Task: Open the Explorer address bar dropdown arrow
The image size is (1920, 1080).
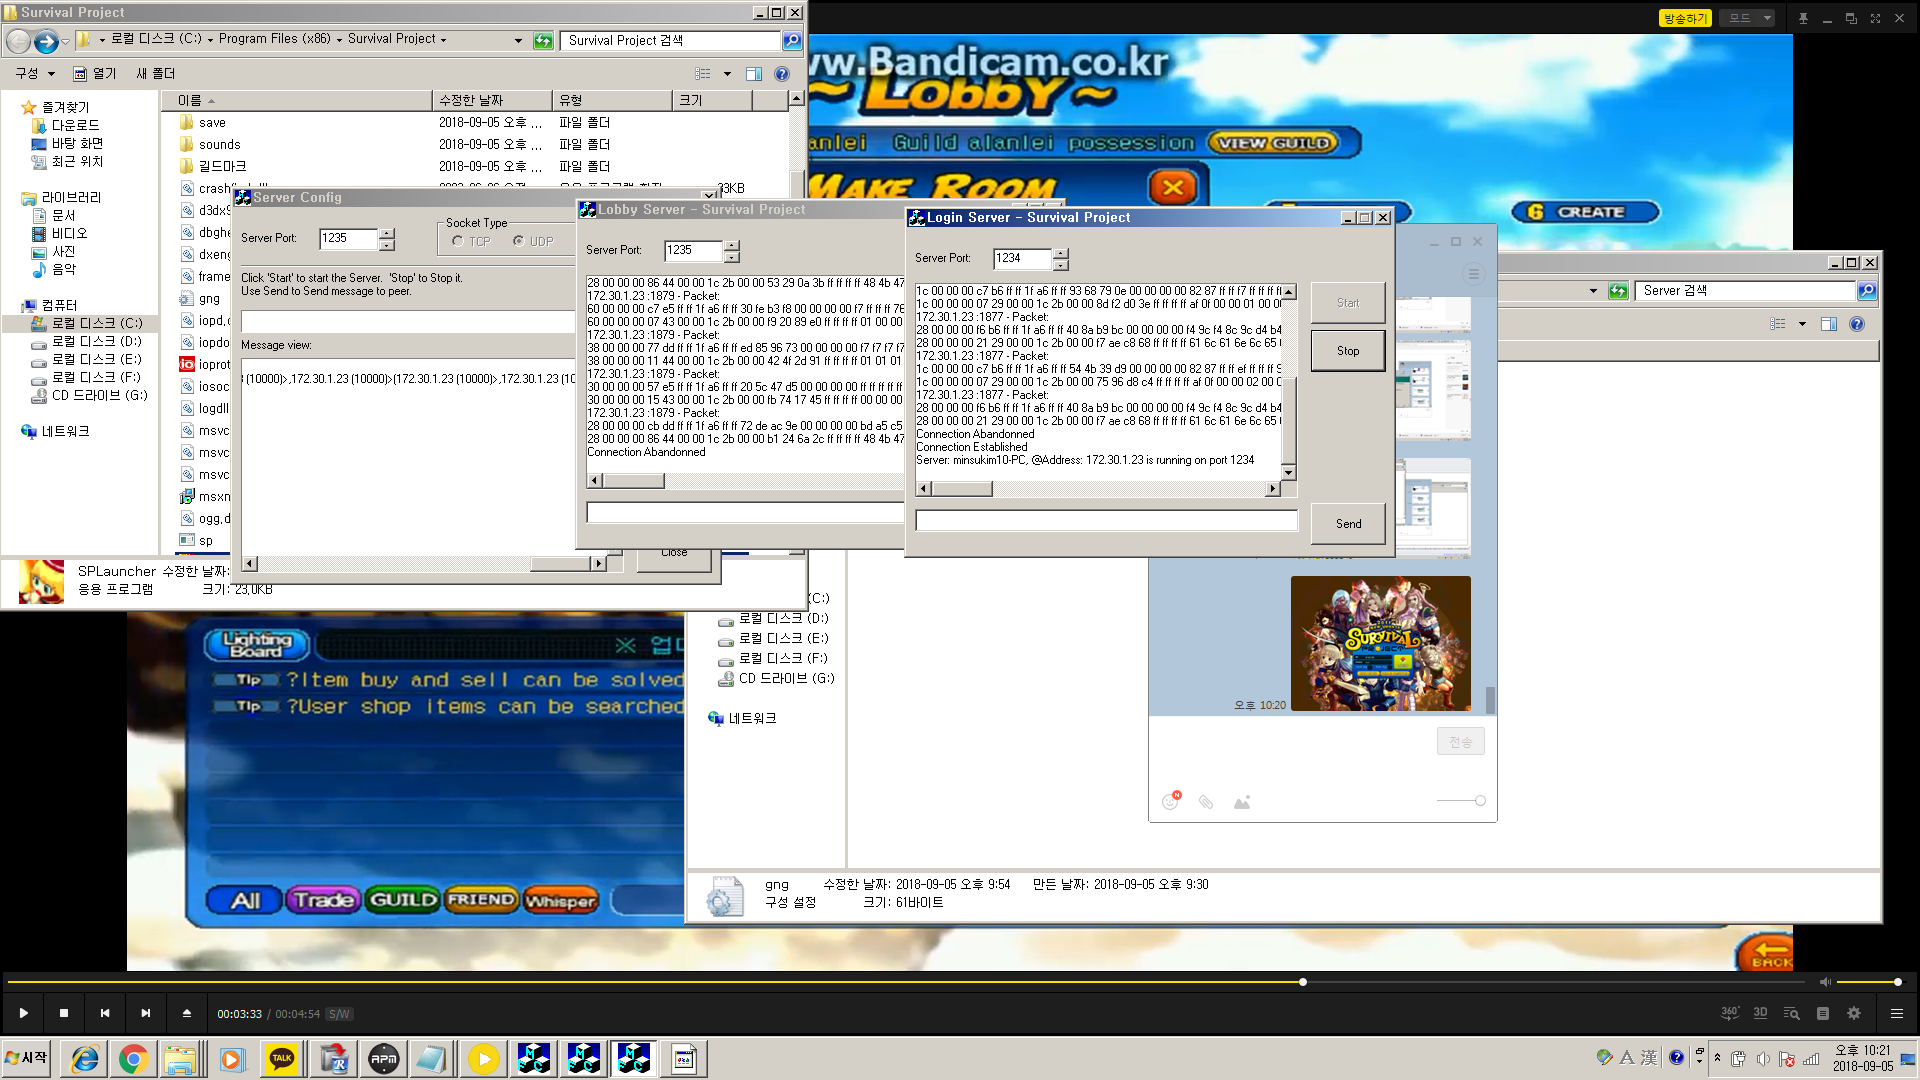Action: [518, 40]
